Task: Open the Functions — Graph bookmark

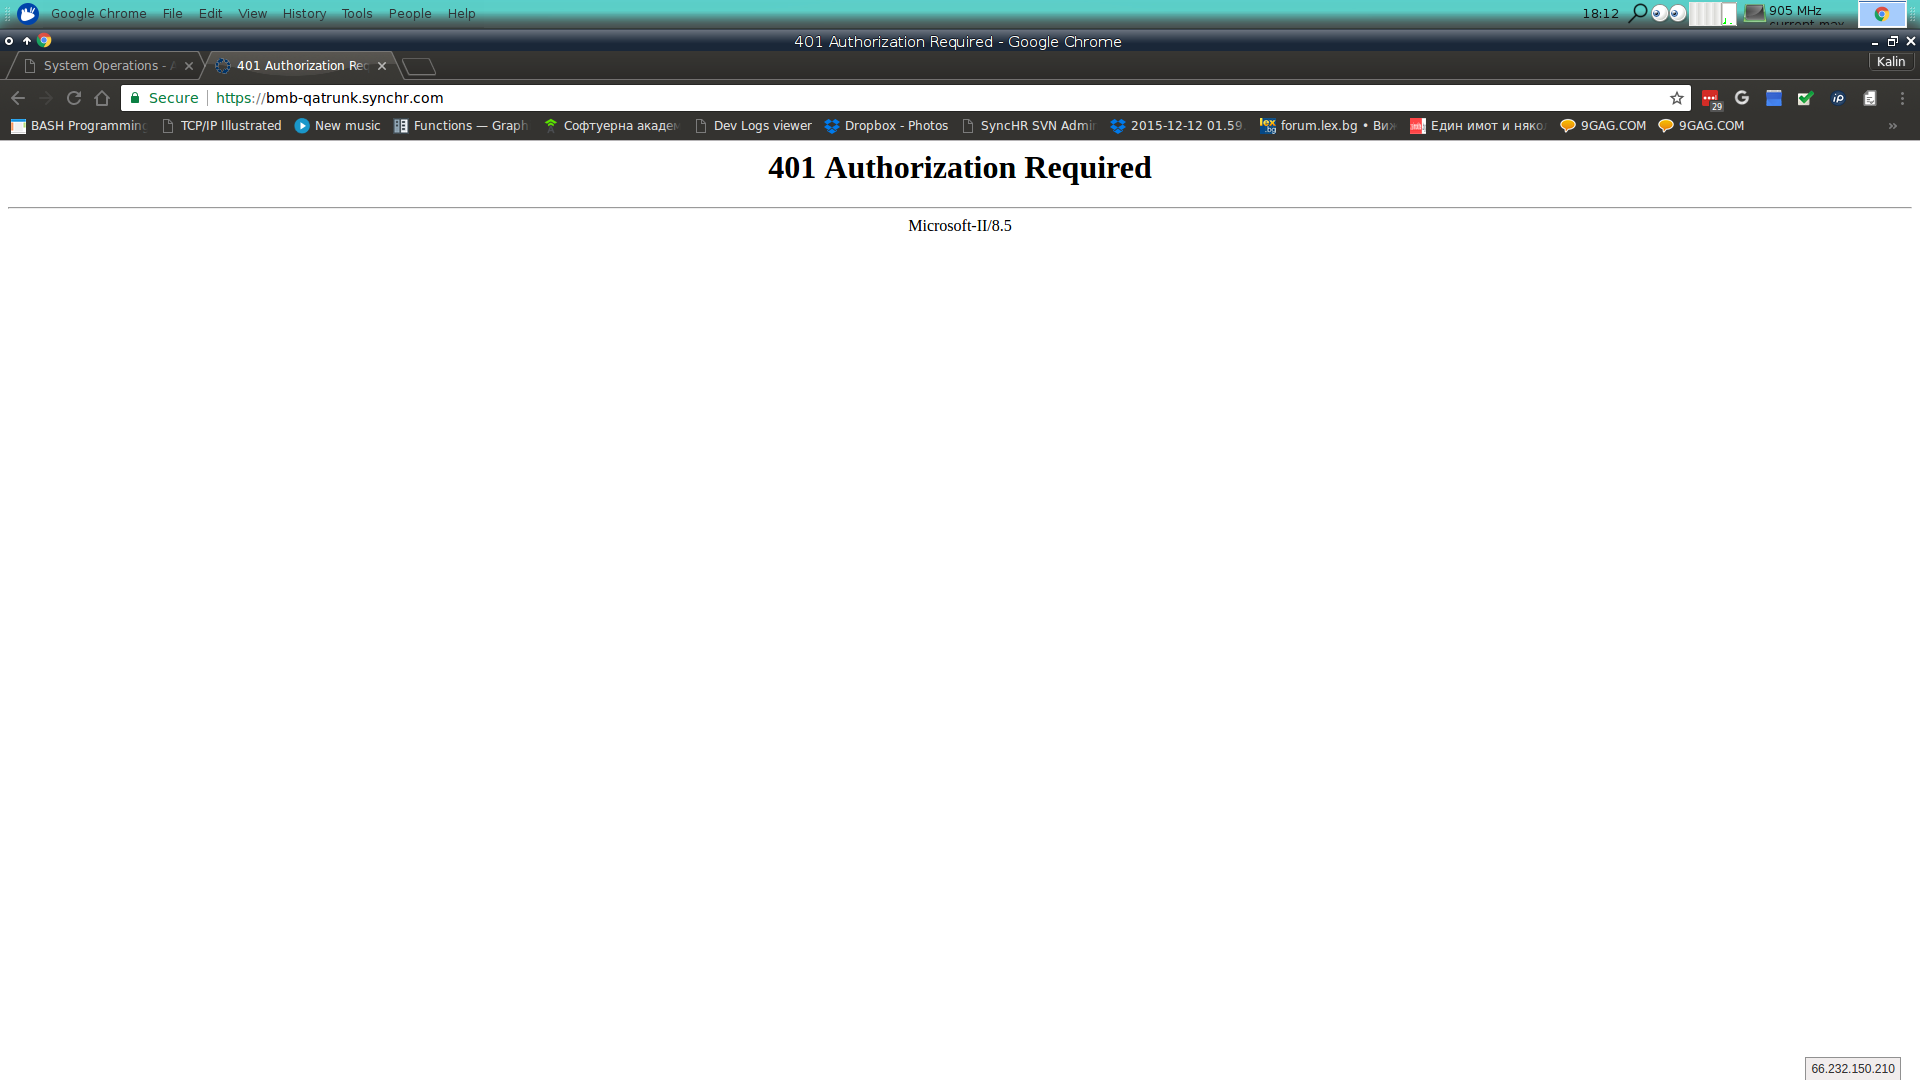Action: pos(461,126)
